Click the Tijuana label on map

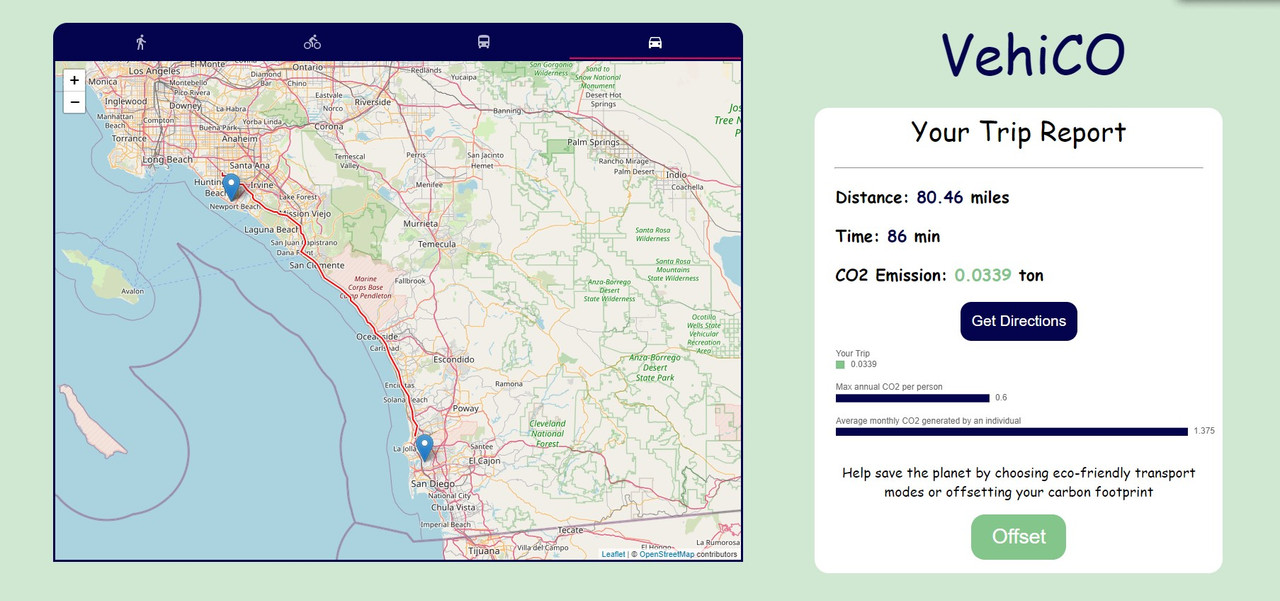pos(484,551)
